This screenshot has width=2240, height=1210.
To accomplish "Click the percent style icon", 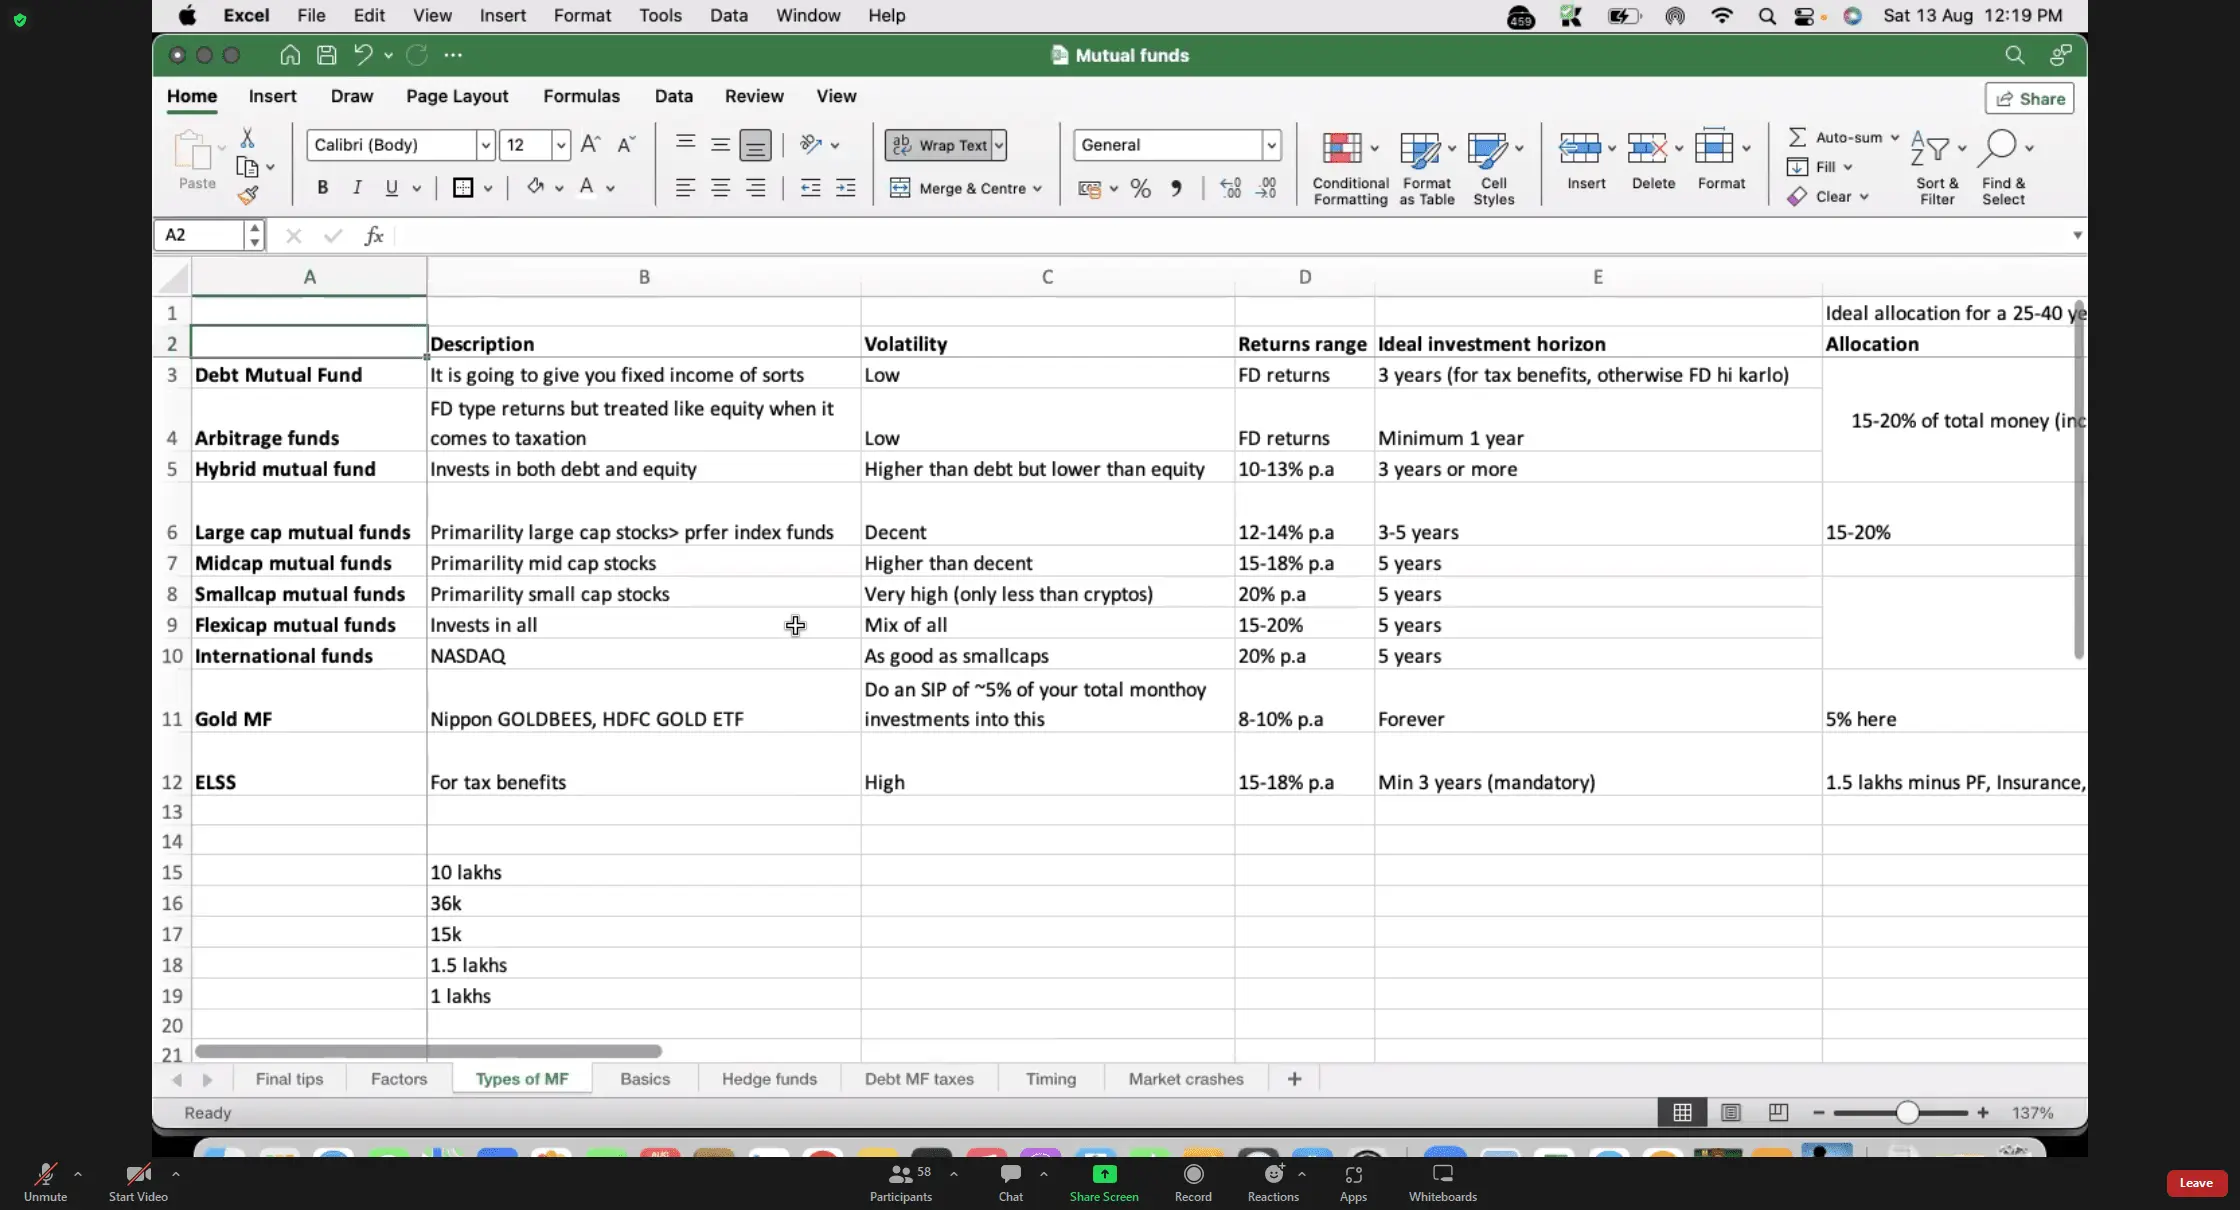I will pos(1140,189).
